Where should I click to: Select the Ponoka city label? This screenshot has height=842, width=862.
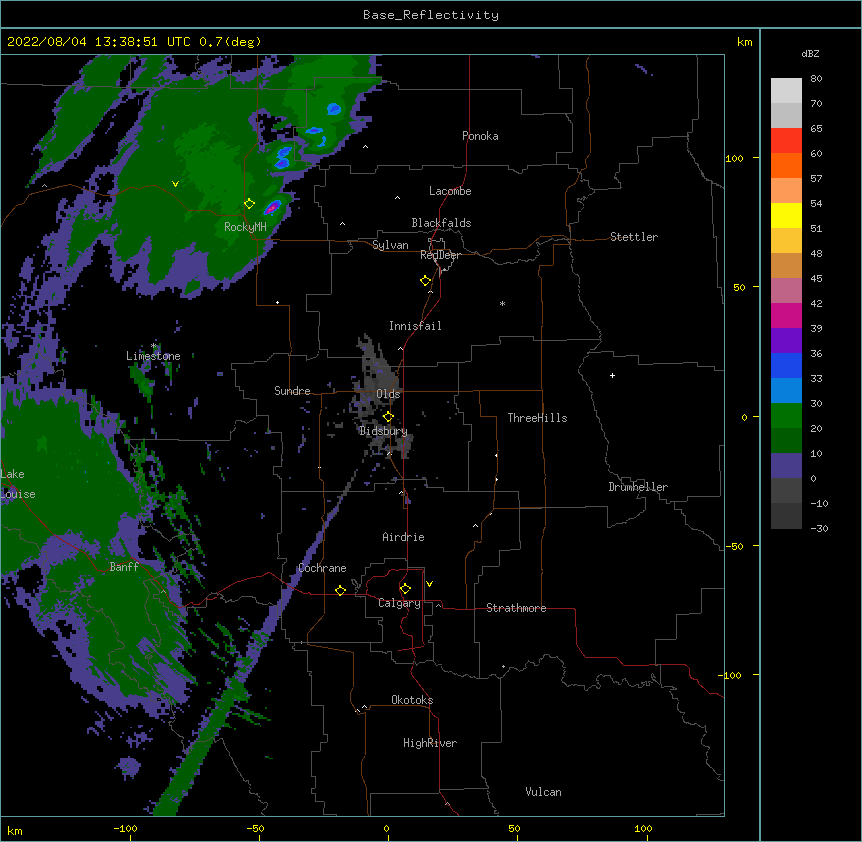[480, 136]
